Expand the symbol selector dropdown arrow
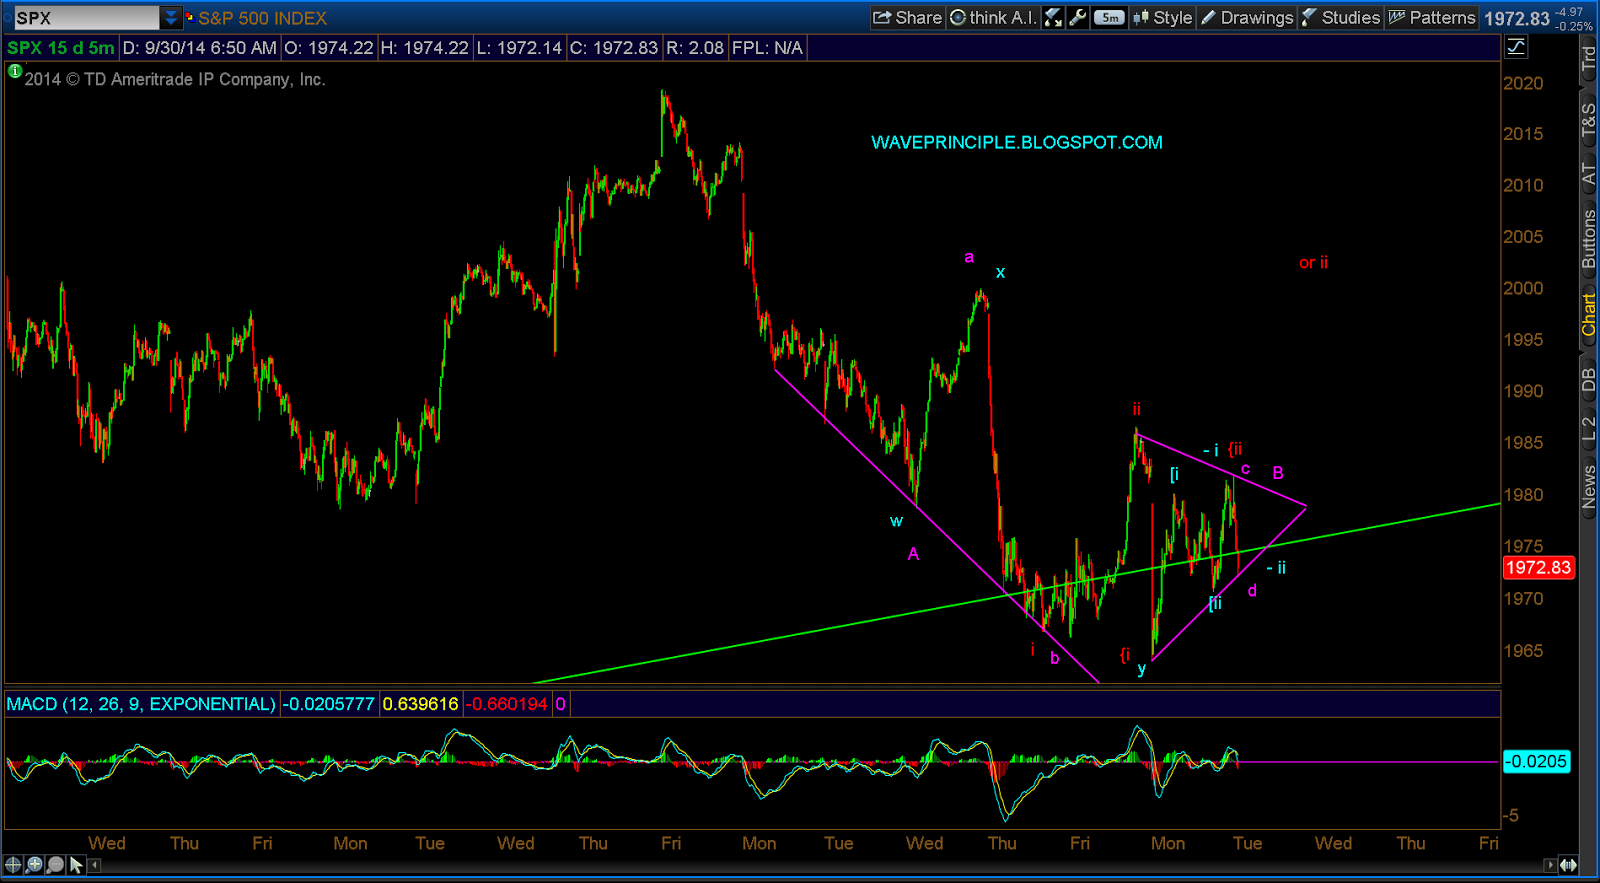The image size is (1600, 883). point(170,18)
